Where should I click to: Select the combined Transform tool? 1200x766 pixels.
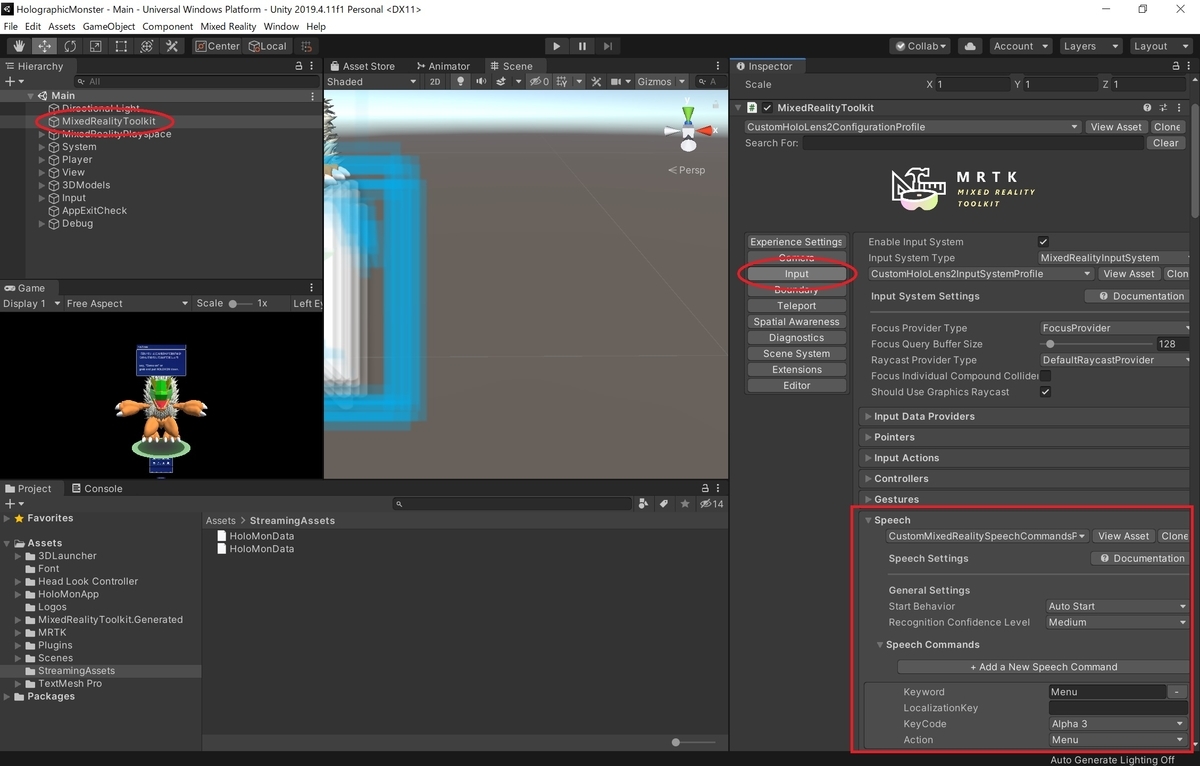pos(146,46)
